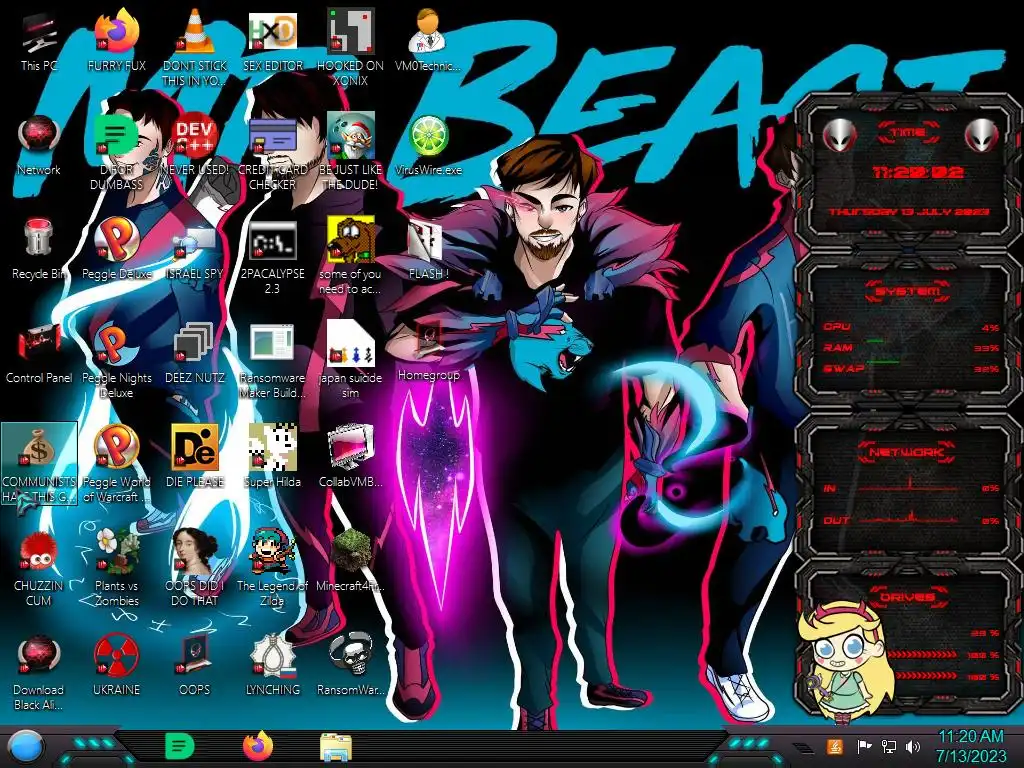Launch CHUZZIN CUM fuzzy red icon
Screen dimensions: 1024x768
39,568
